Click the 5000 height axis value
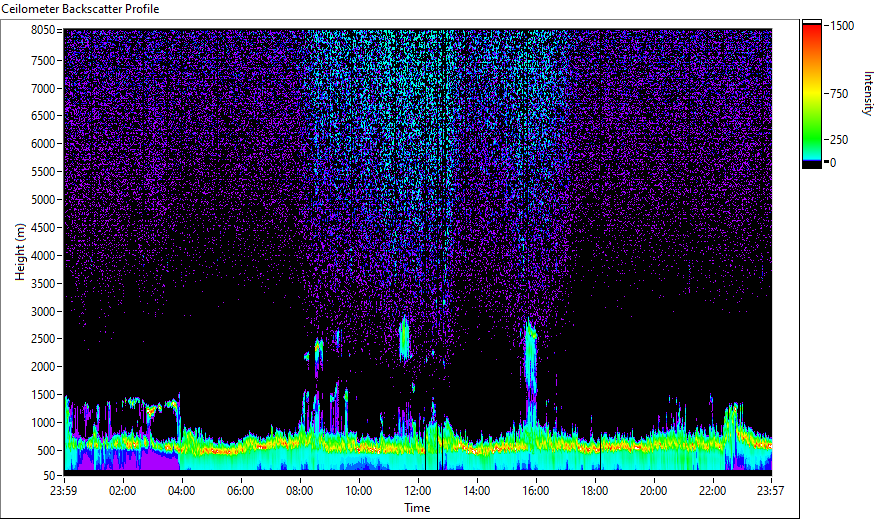 pos(43,200)
